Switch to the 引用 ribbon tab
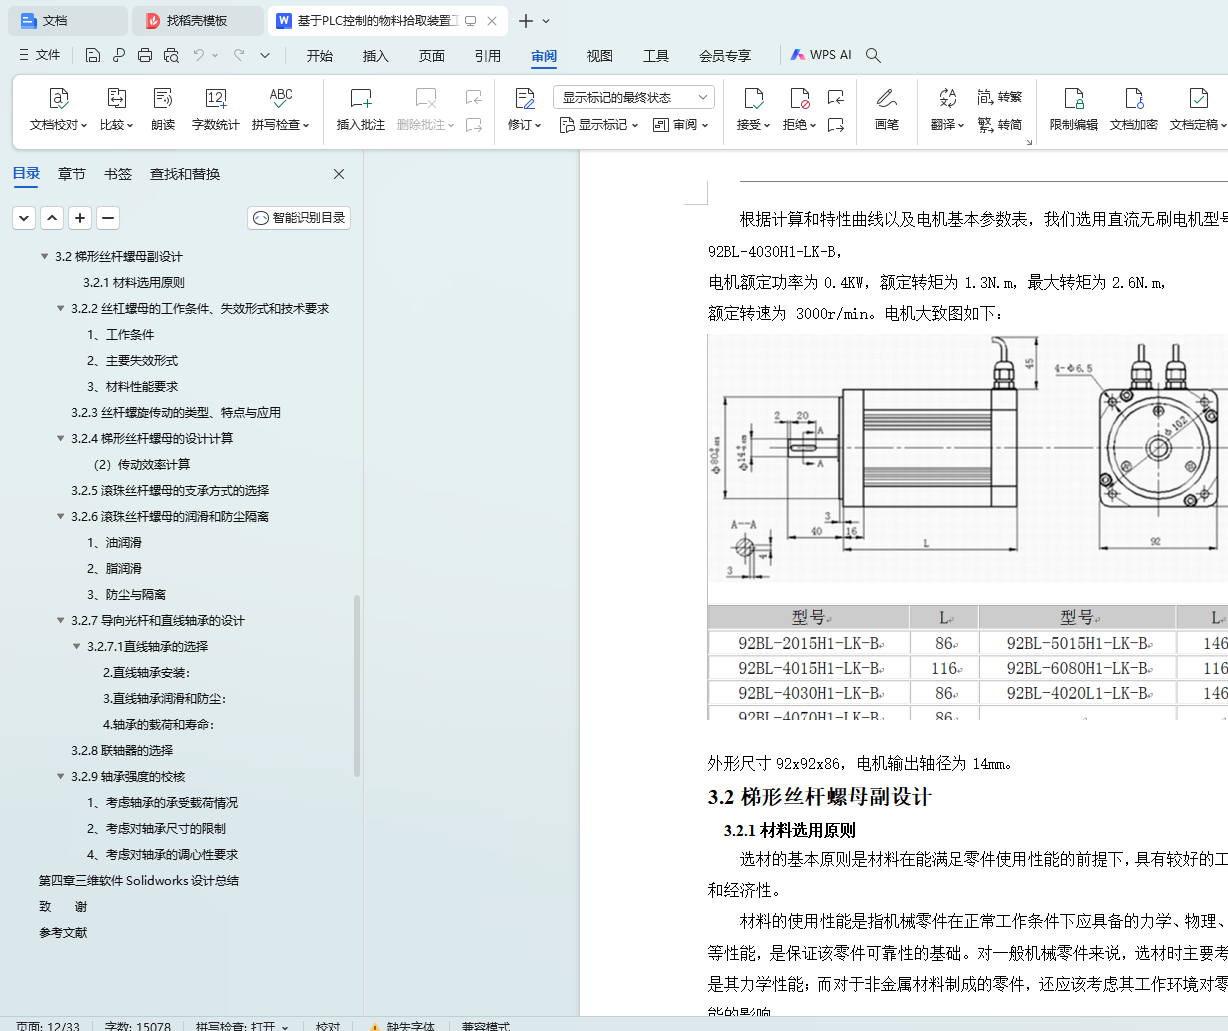This screenshot has height=1031, width=1228. 488,55
